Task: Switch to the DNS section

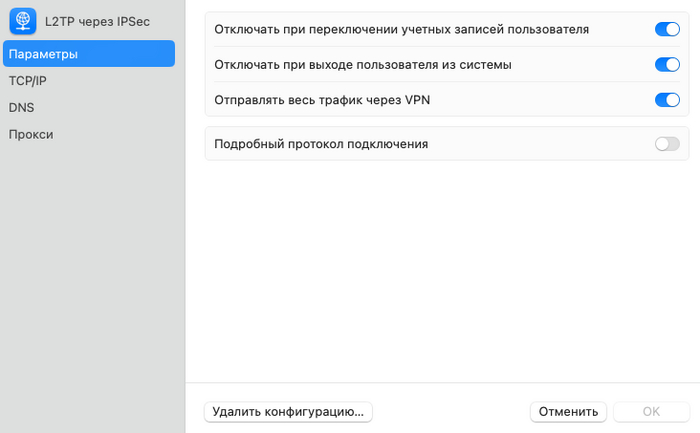Action: pyautogui.click(x=21, y=107)
